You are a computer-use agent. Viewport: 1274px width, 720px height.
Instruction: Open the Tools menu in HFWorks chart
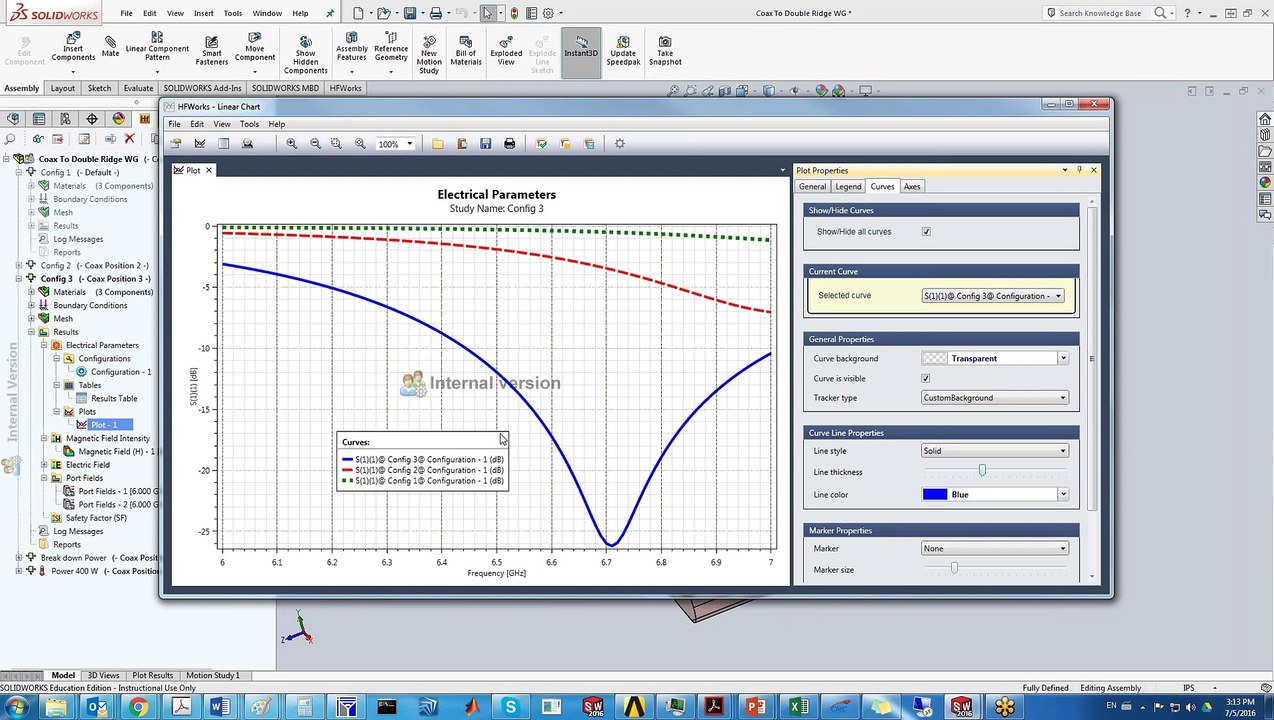pos(249,124)
